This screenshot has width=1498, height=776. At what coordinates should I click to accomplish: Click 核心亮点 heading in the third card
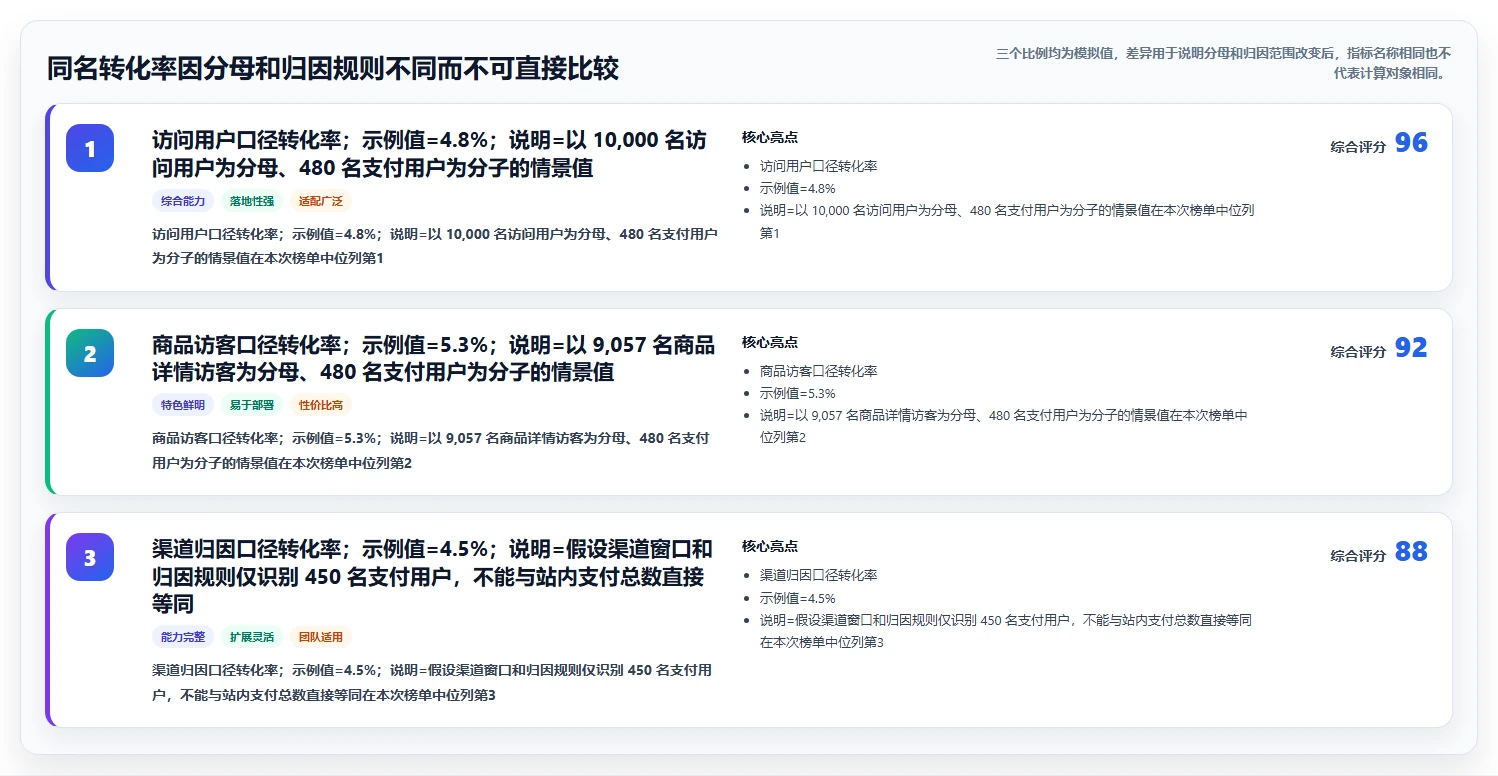click(770, 547)
